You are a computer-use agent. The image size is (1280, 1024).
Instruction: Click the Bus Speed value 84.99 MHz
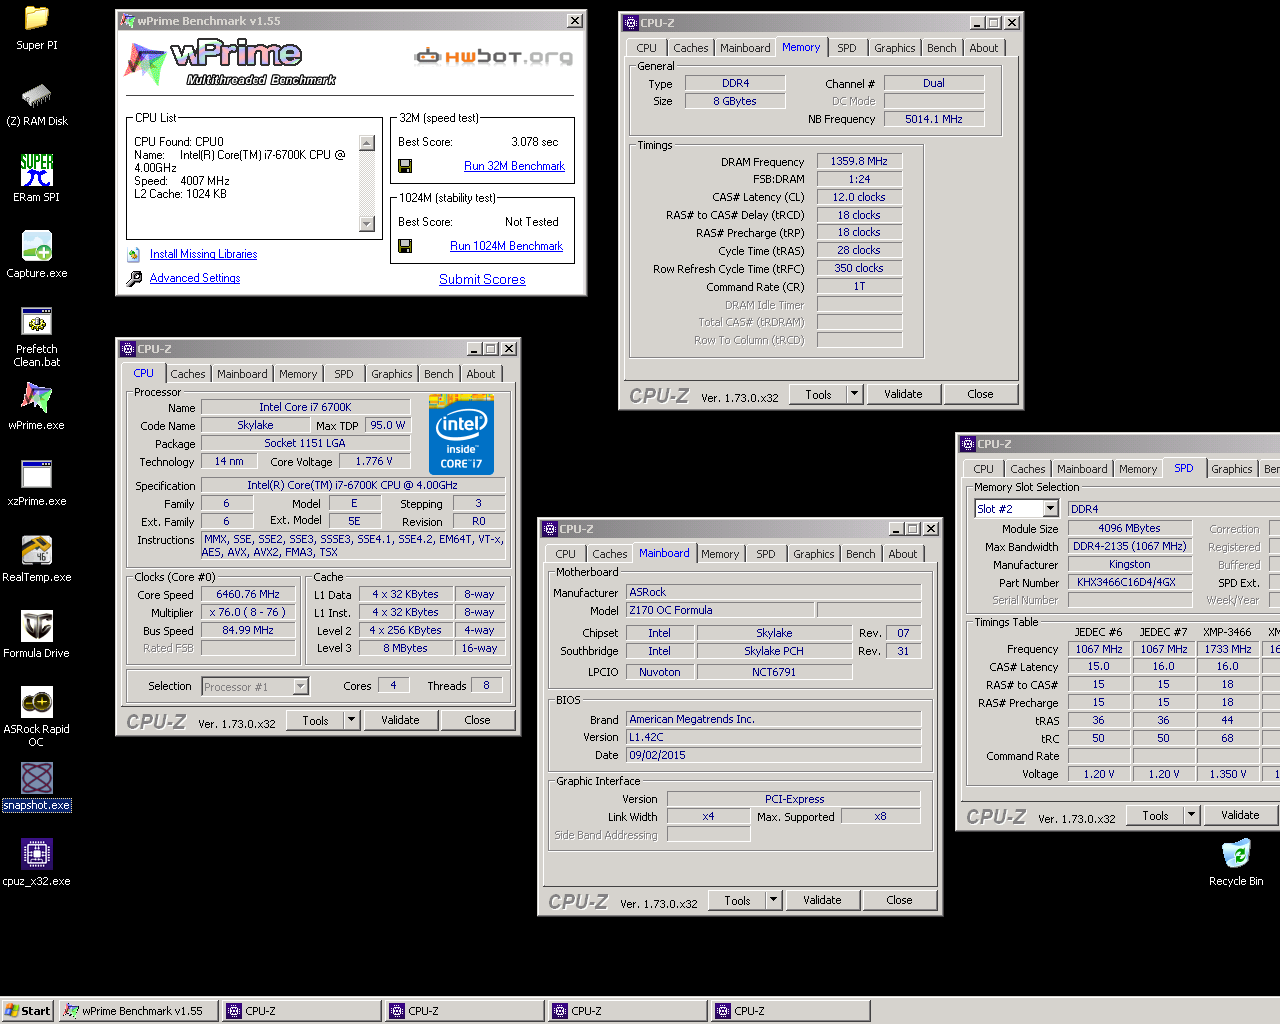pos(248,630)
